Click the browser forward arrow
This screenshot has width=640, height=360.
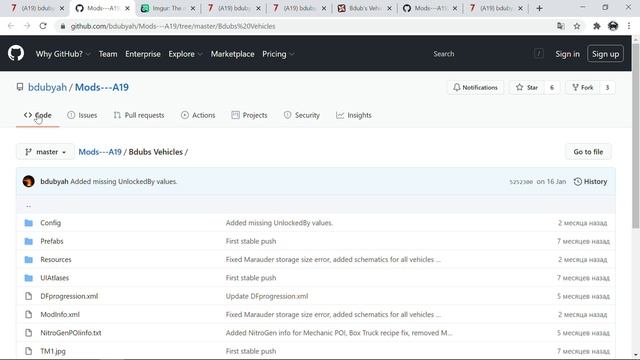pyautogui.click(x=27, y=26)
